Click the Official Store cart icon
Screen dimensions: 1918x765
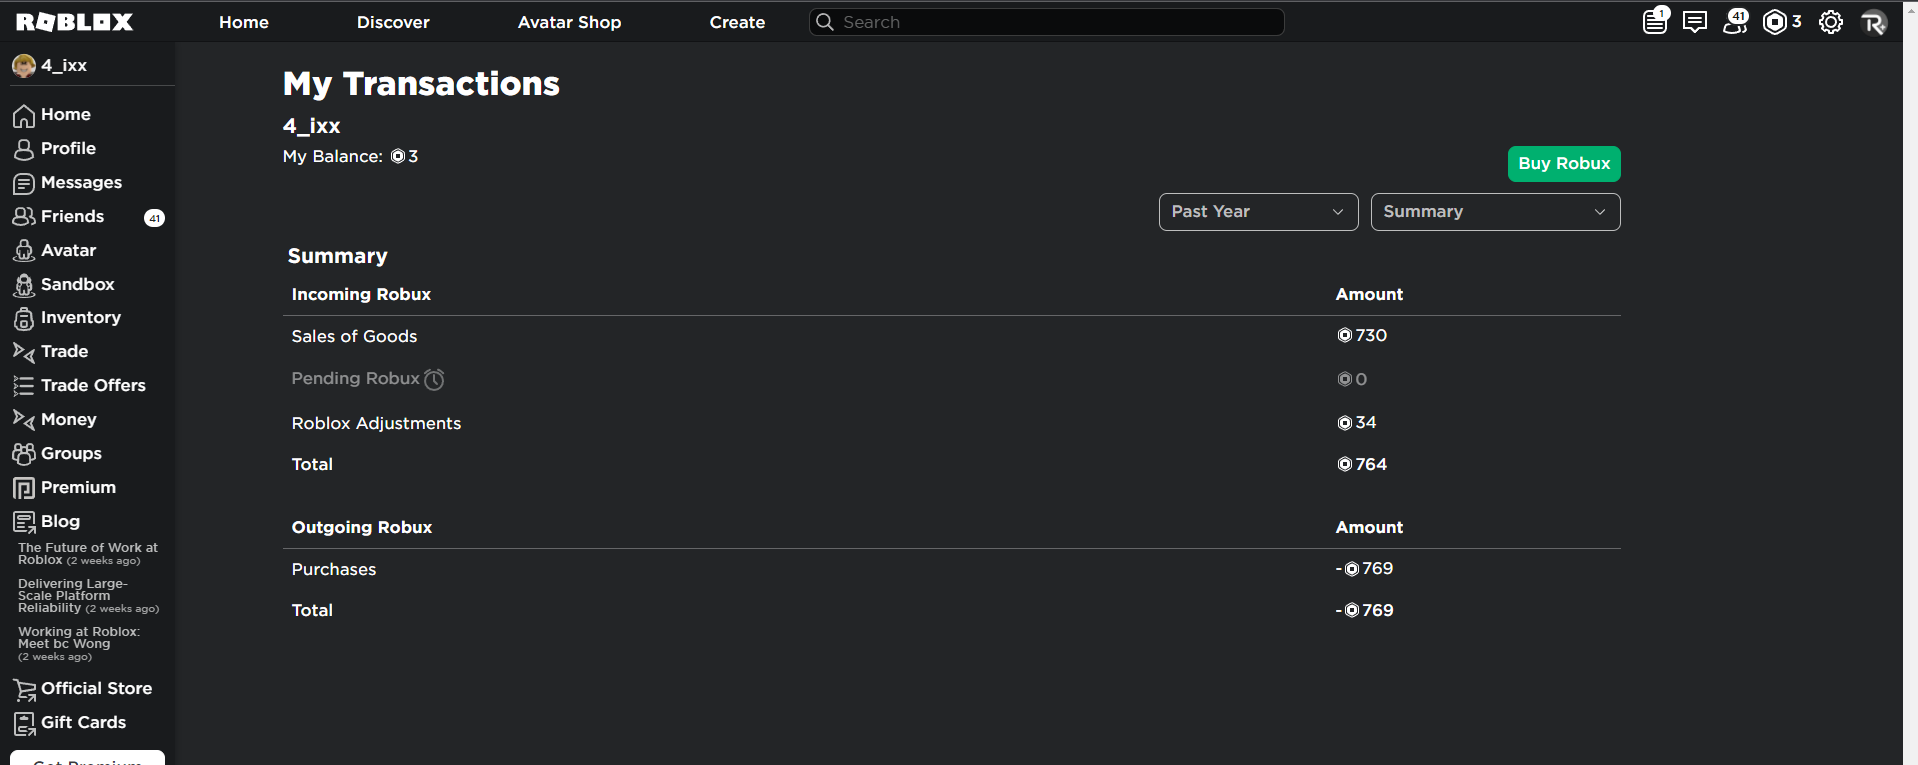24,690
